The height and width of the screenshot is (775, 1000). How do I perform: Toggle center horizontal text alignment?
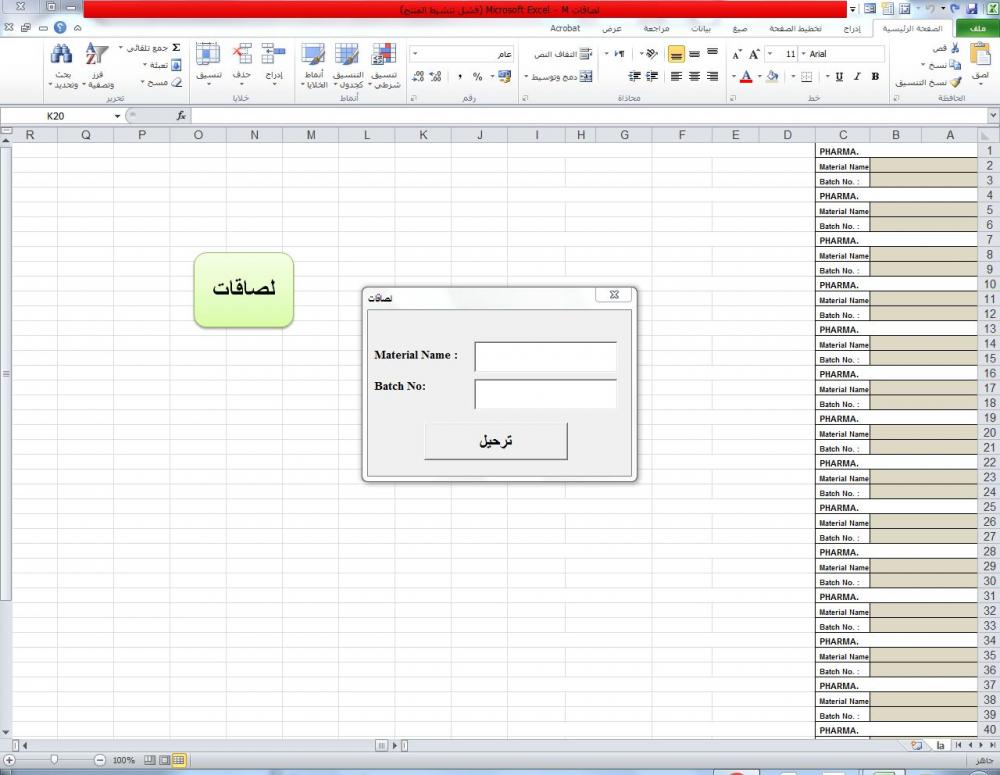coord(695,77)
